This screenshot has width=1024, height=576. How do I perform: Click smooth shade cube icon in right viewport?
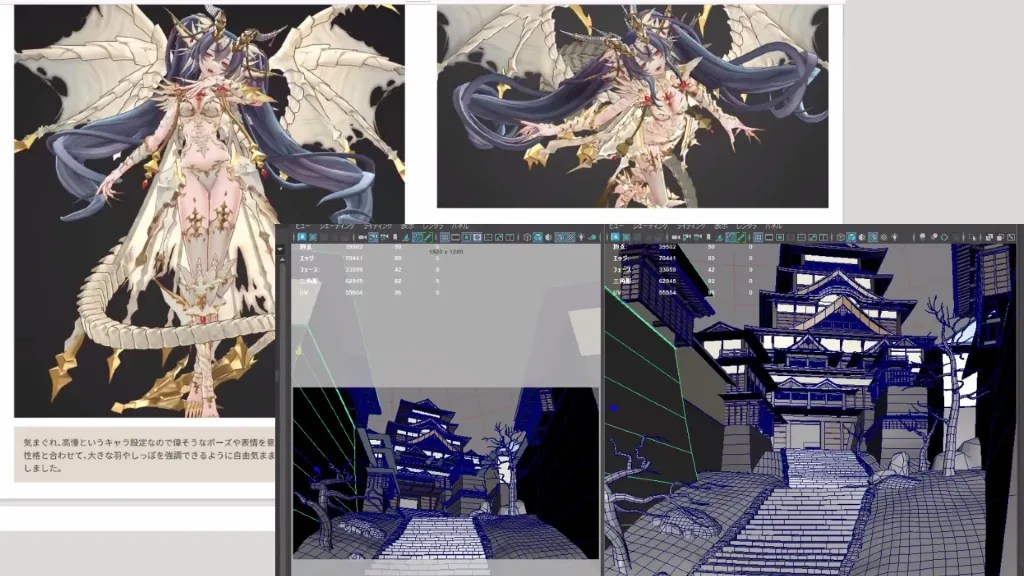point(851,237)
